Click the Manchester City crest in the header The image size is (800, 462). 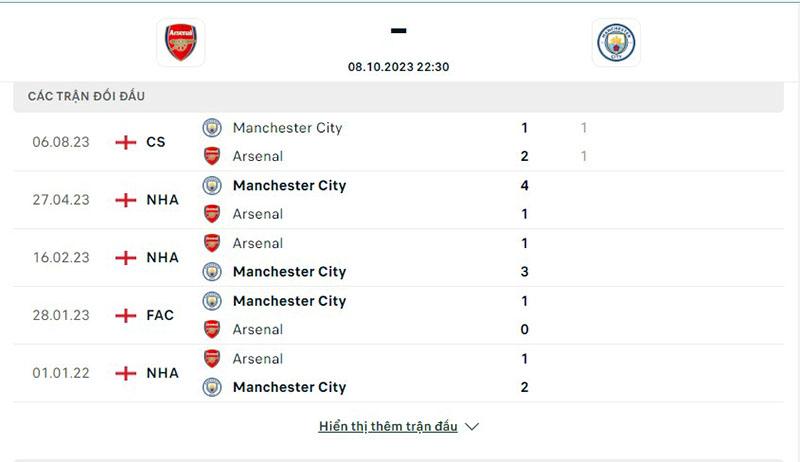(x=616, y=43)
